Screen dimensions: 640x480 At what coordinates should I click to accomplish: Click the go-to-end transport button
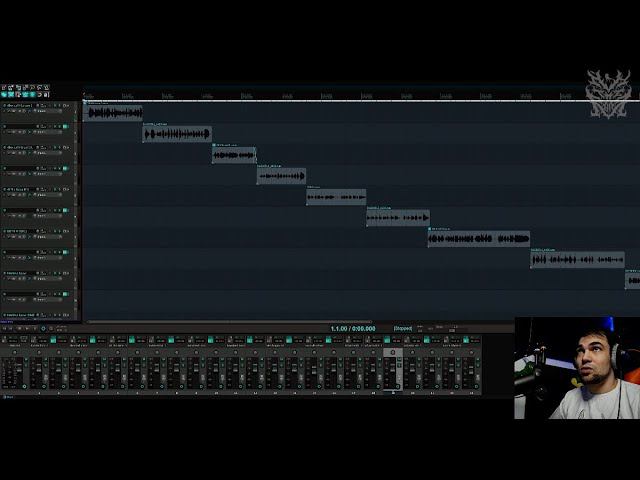[11, 329]
